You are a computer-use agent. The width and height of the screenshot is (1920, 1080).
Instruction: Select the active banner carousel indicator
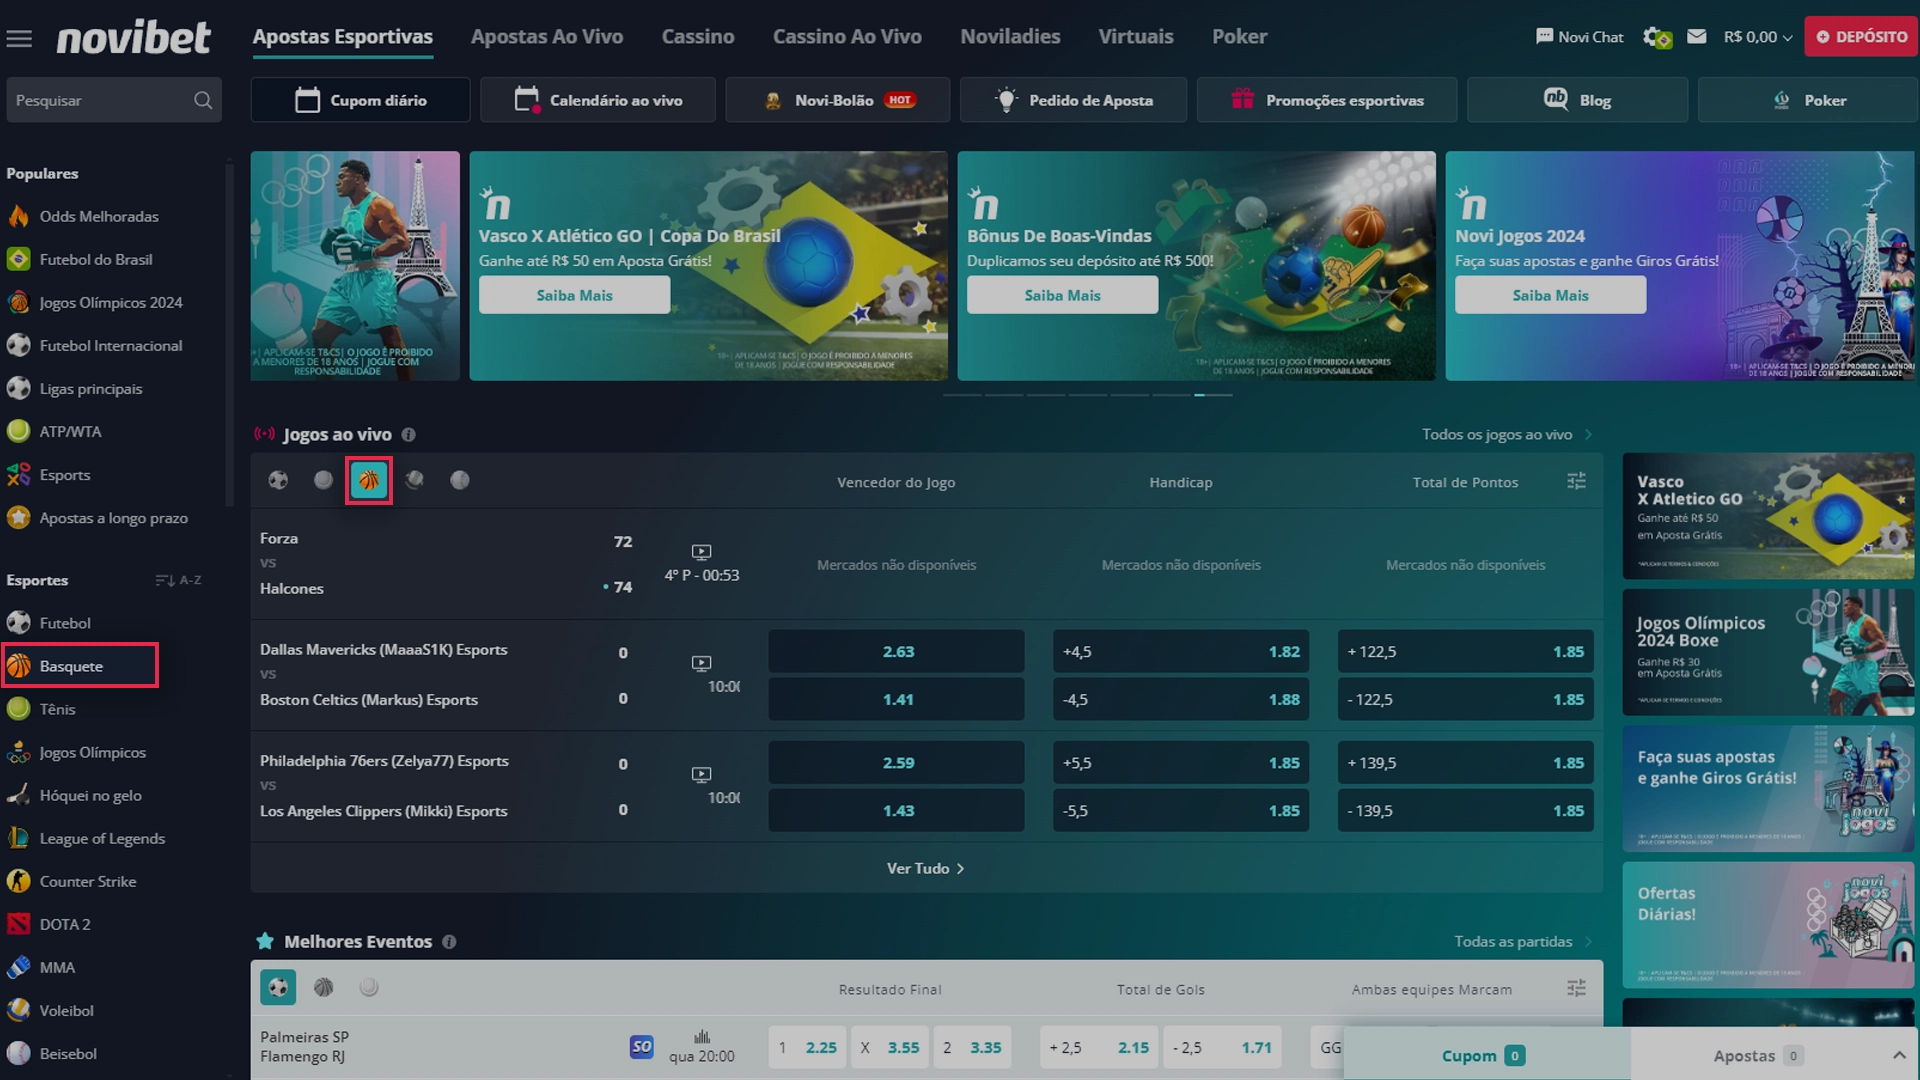click(x=1213, y=395)
